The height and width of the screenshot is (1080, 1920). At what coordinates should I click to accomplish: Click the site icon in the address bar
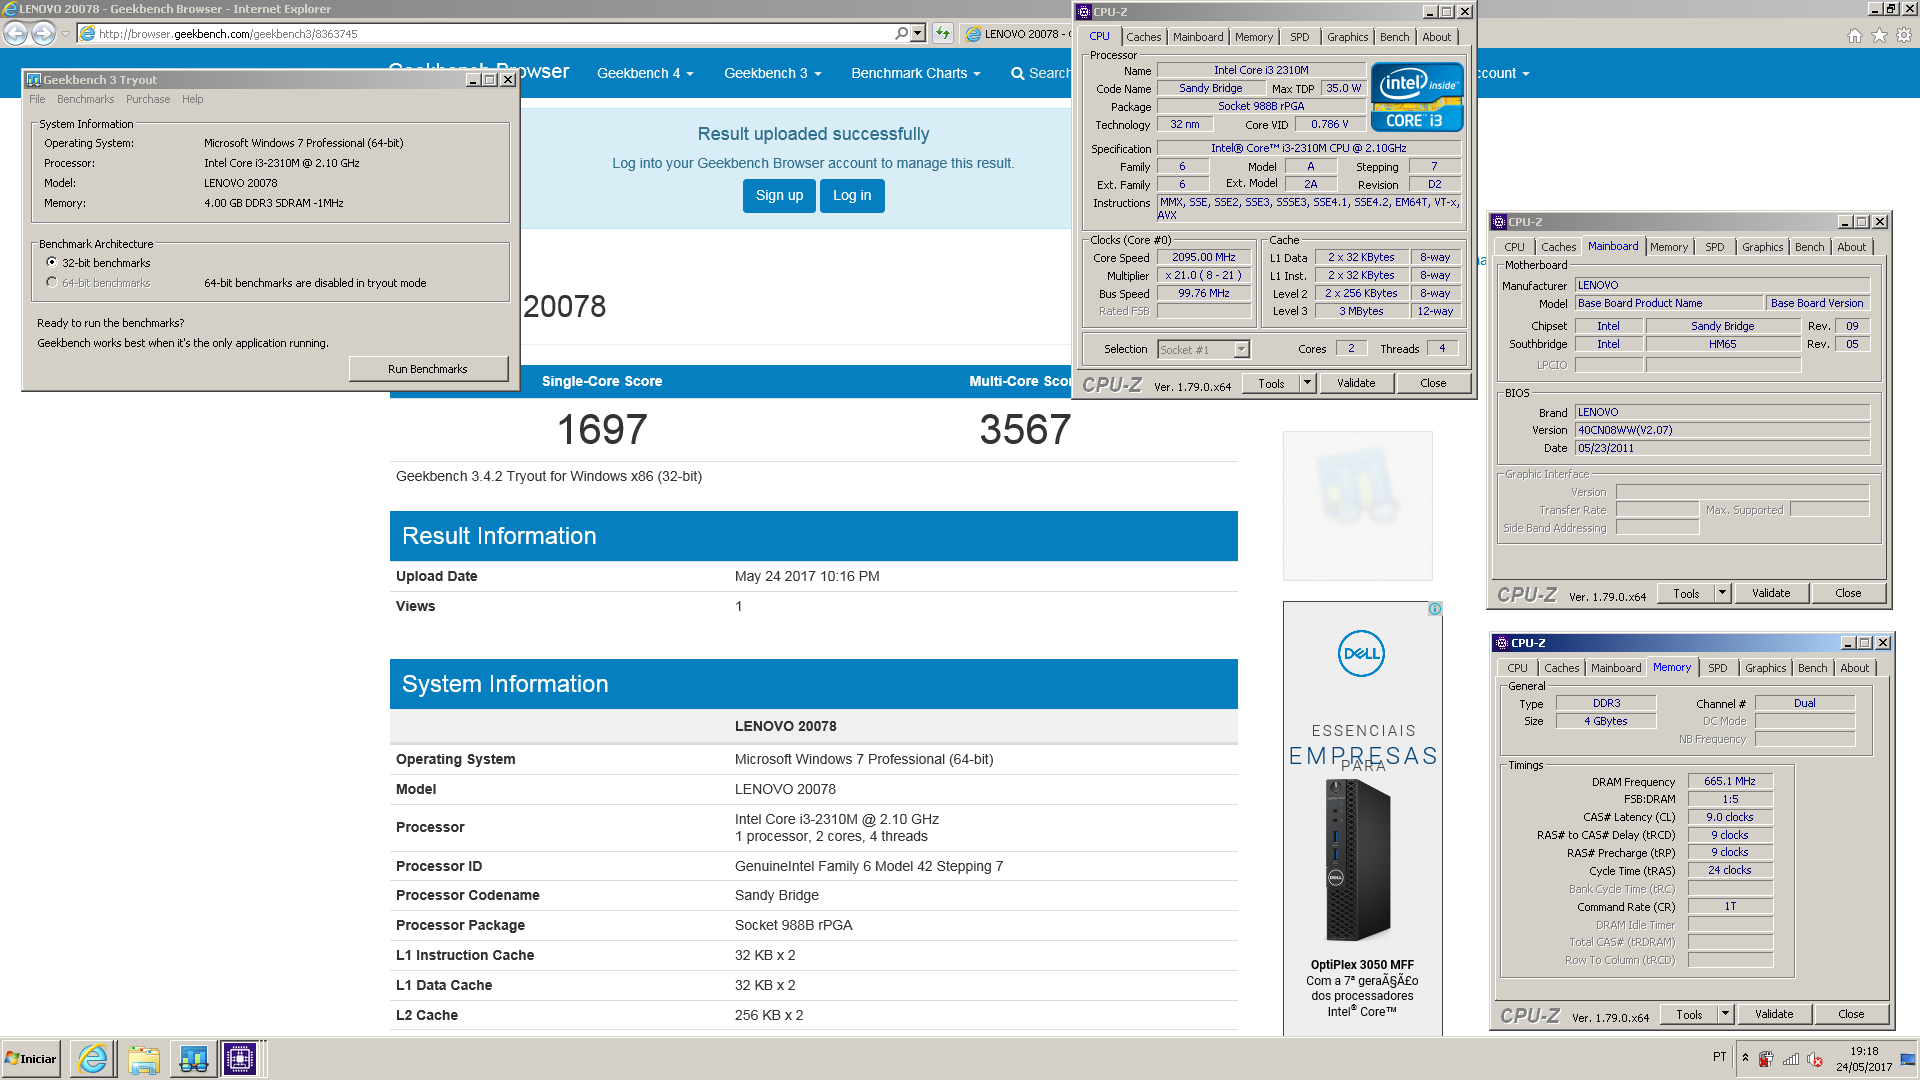point(87,33)
